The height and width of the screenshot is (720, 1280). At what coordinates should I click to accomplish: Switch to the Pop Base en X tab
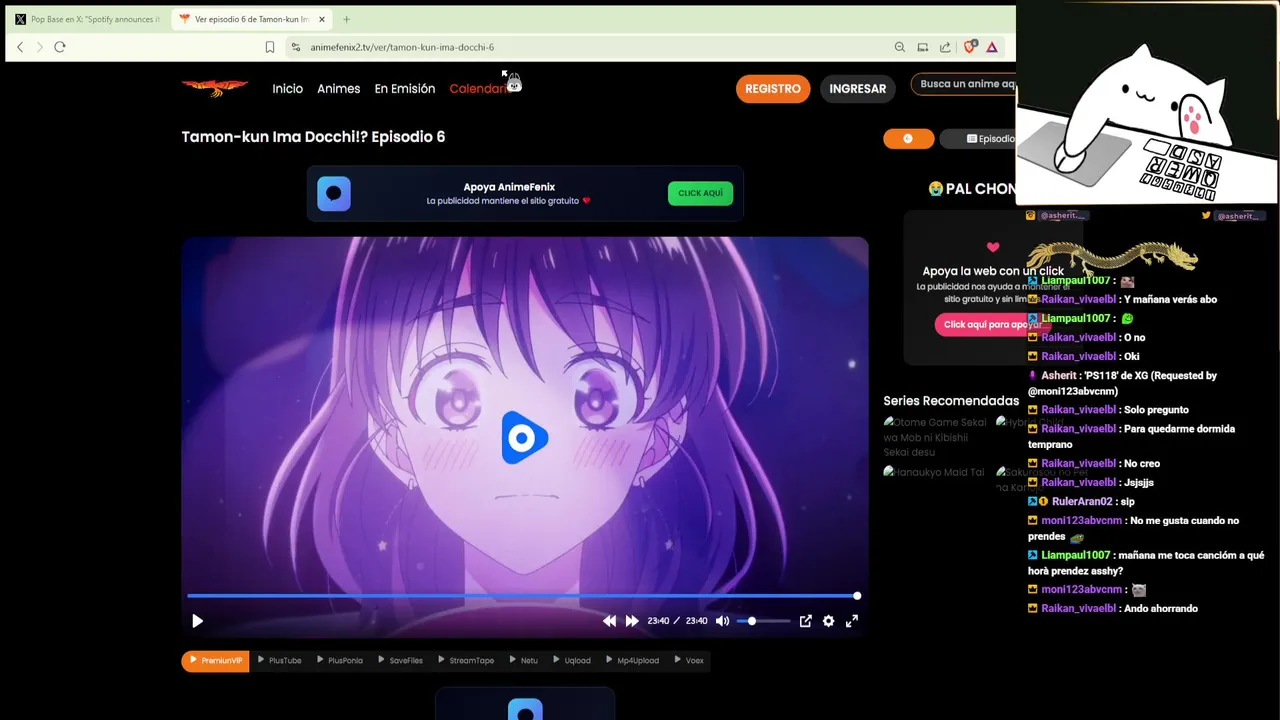tap(87, 19)
